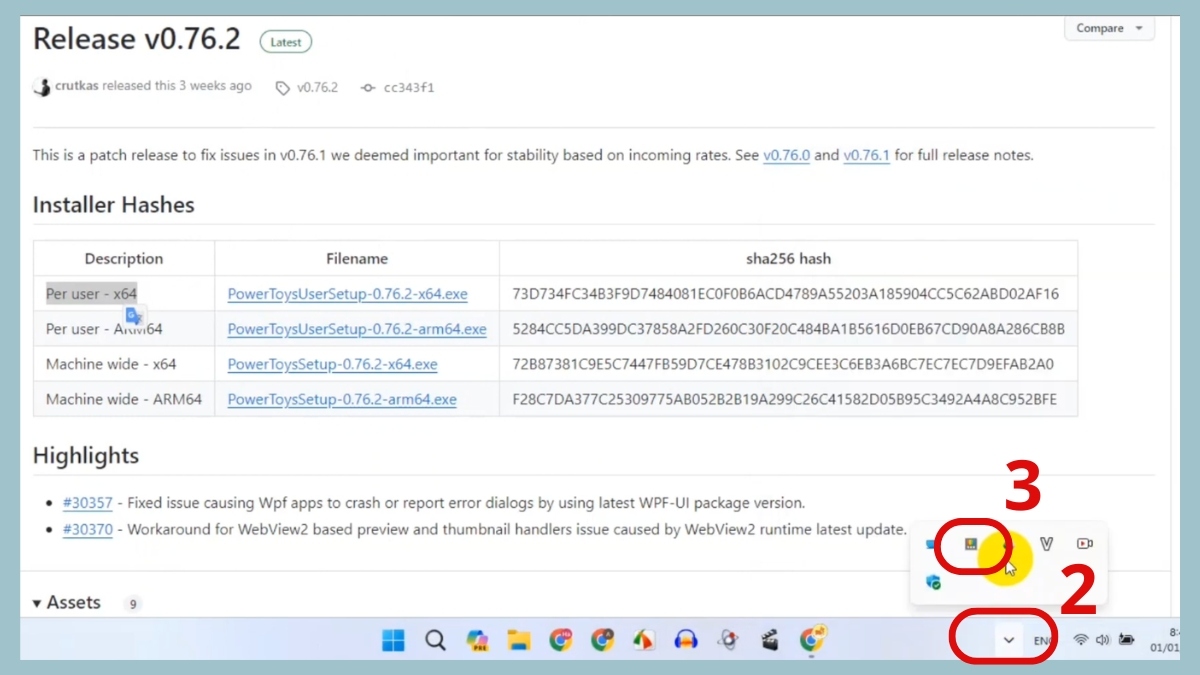Open the Windows Start menu

pyautogui.click(x=394, y=640)
